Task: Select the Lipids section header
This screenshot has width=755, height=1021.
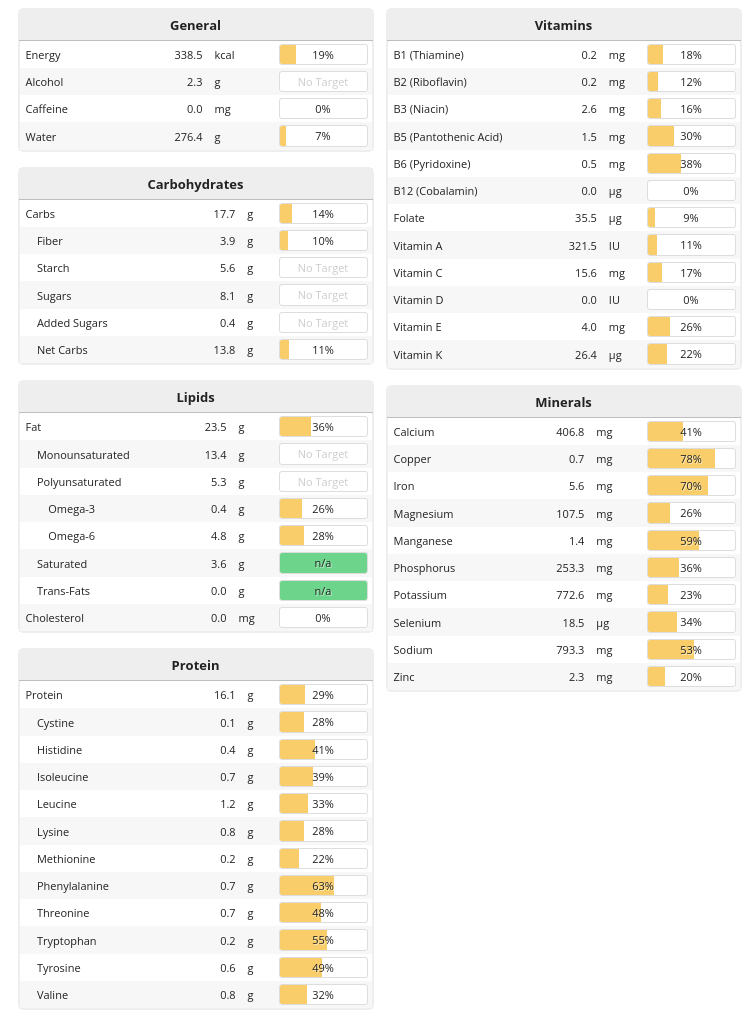Action: pyautogui.click(x=196, y=397)
